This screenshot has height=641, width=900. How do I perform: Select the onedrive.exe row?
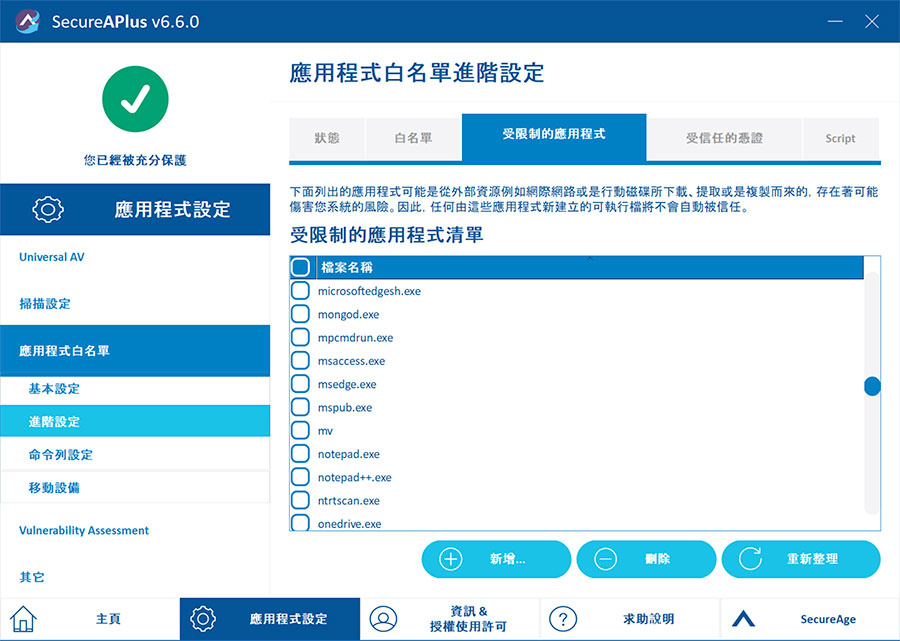577,523
